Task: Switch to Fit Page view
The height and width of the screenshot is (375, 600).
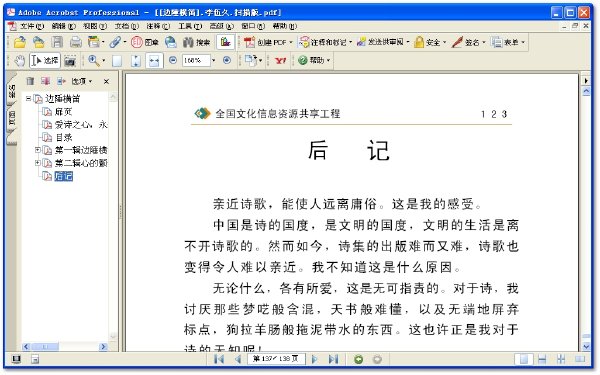Action: (x=136, y=61)
